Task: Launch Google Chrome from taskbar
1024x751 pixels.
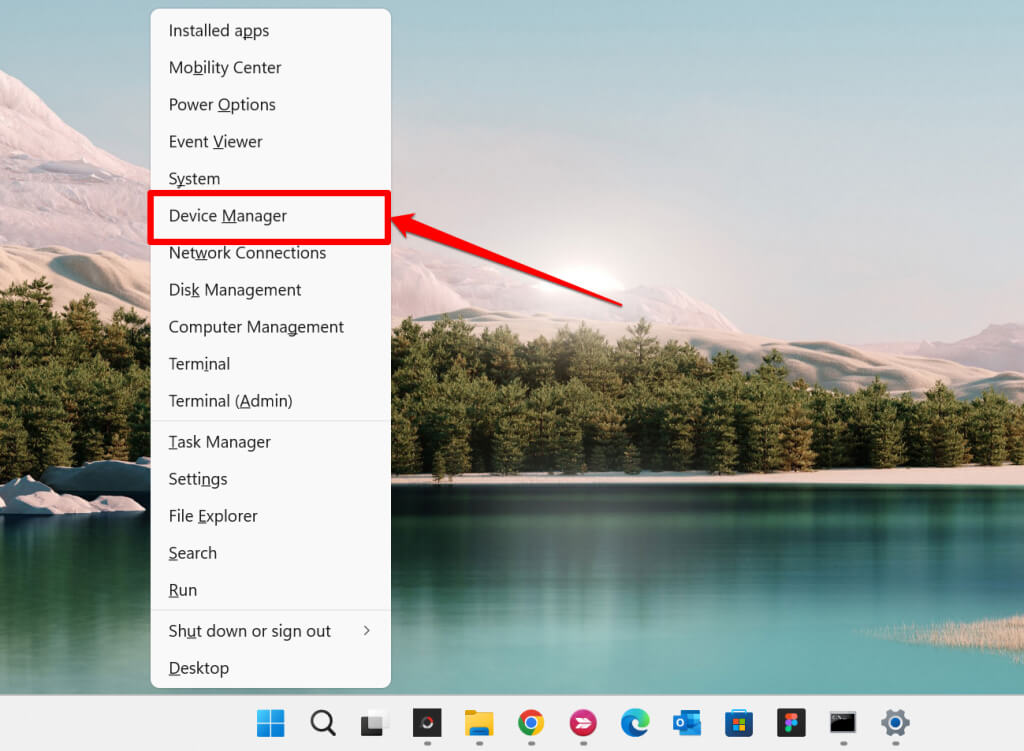Action: pyautogui.click(x=531, y=723)
